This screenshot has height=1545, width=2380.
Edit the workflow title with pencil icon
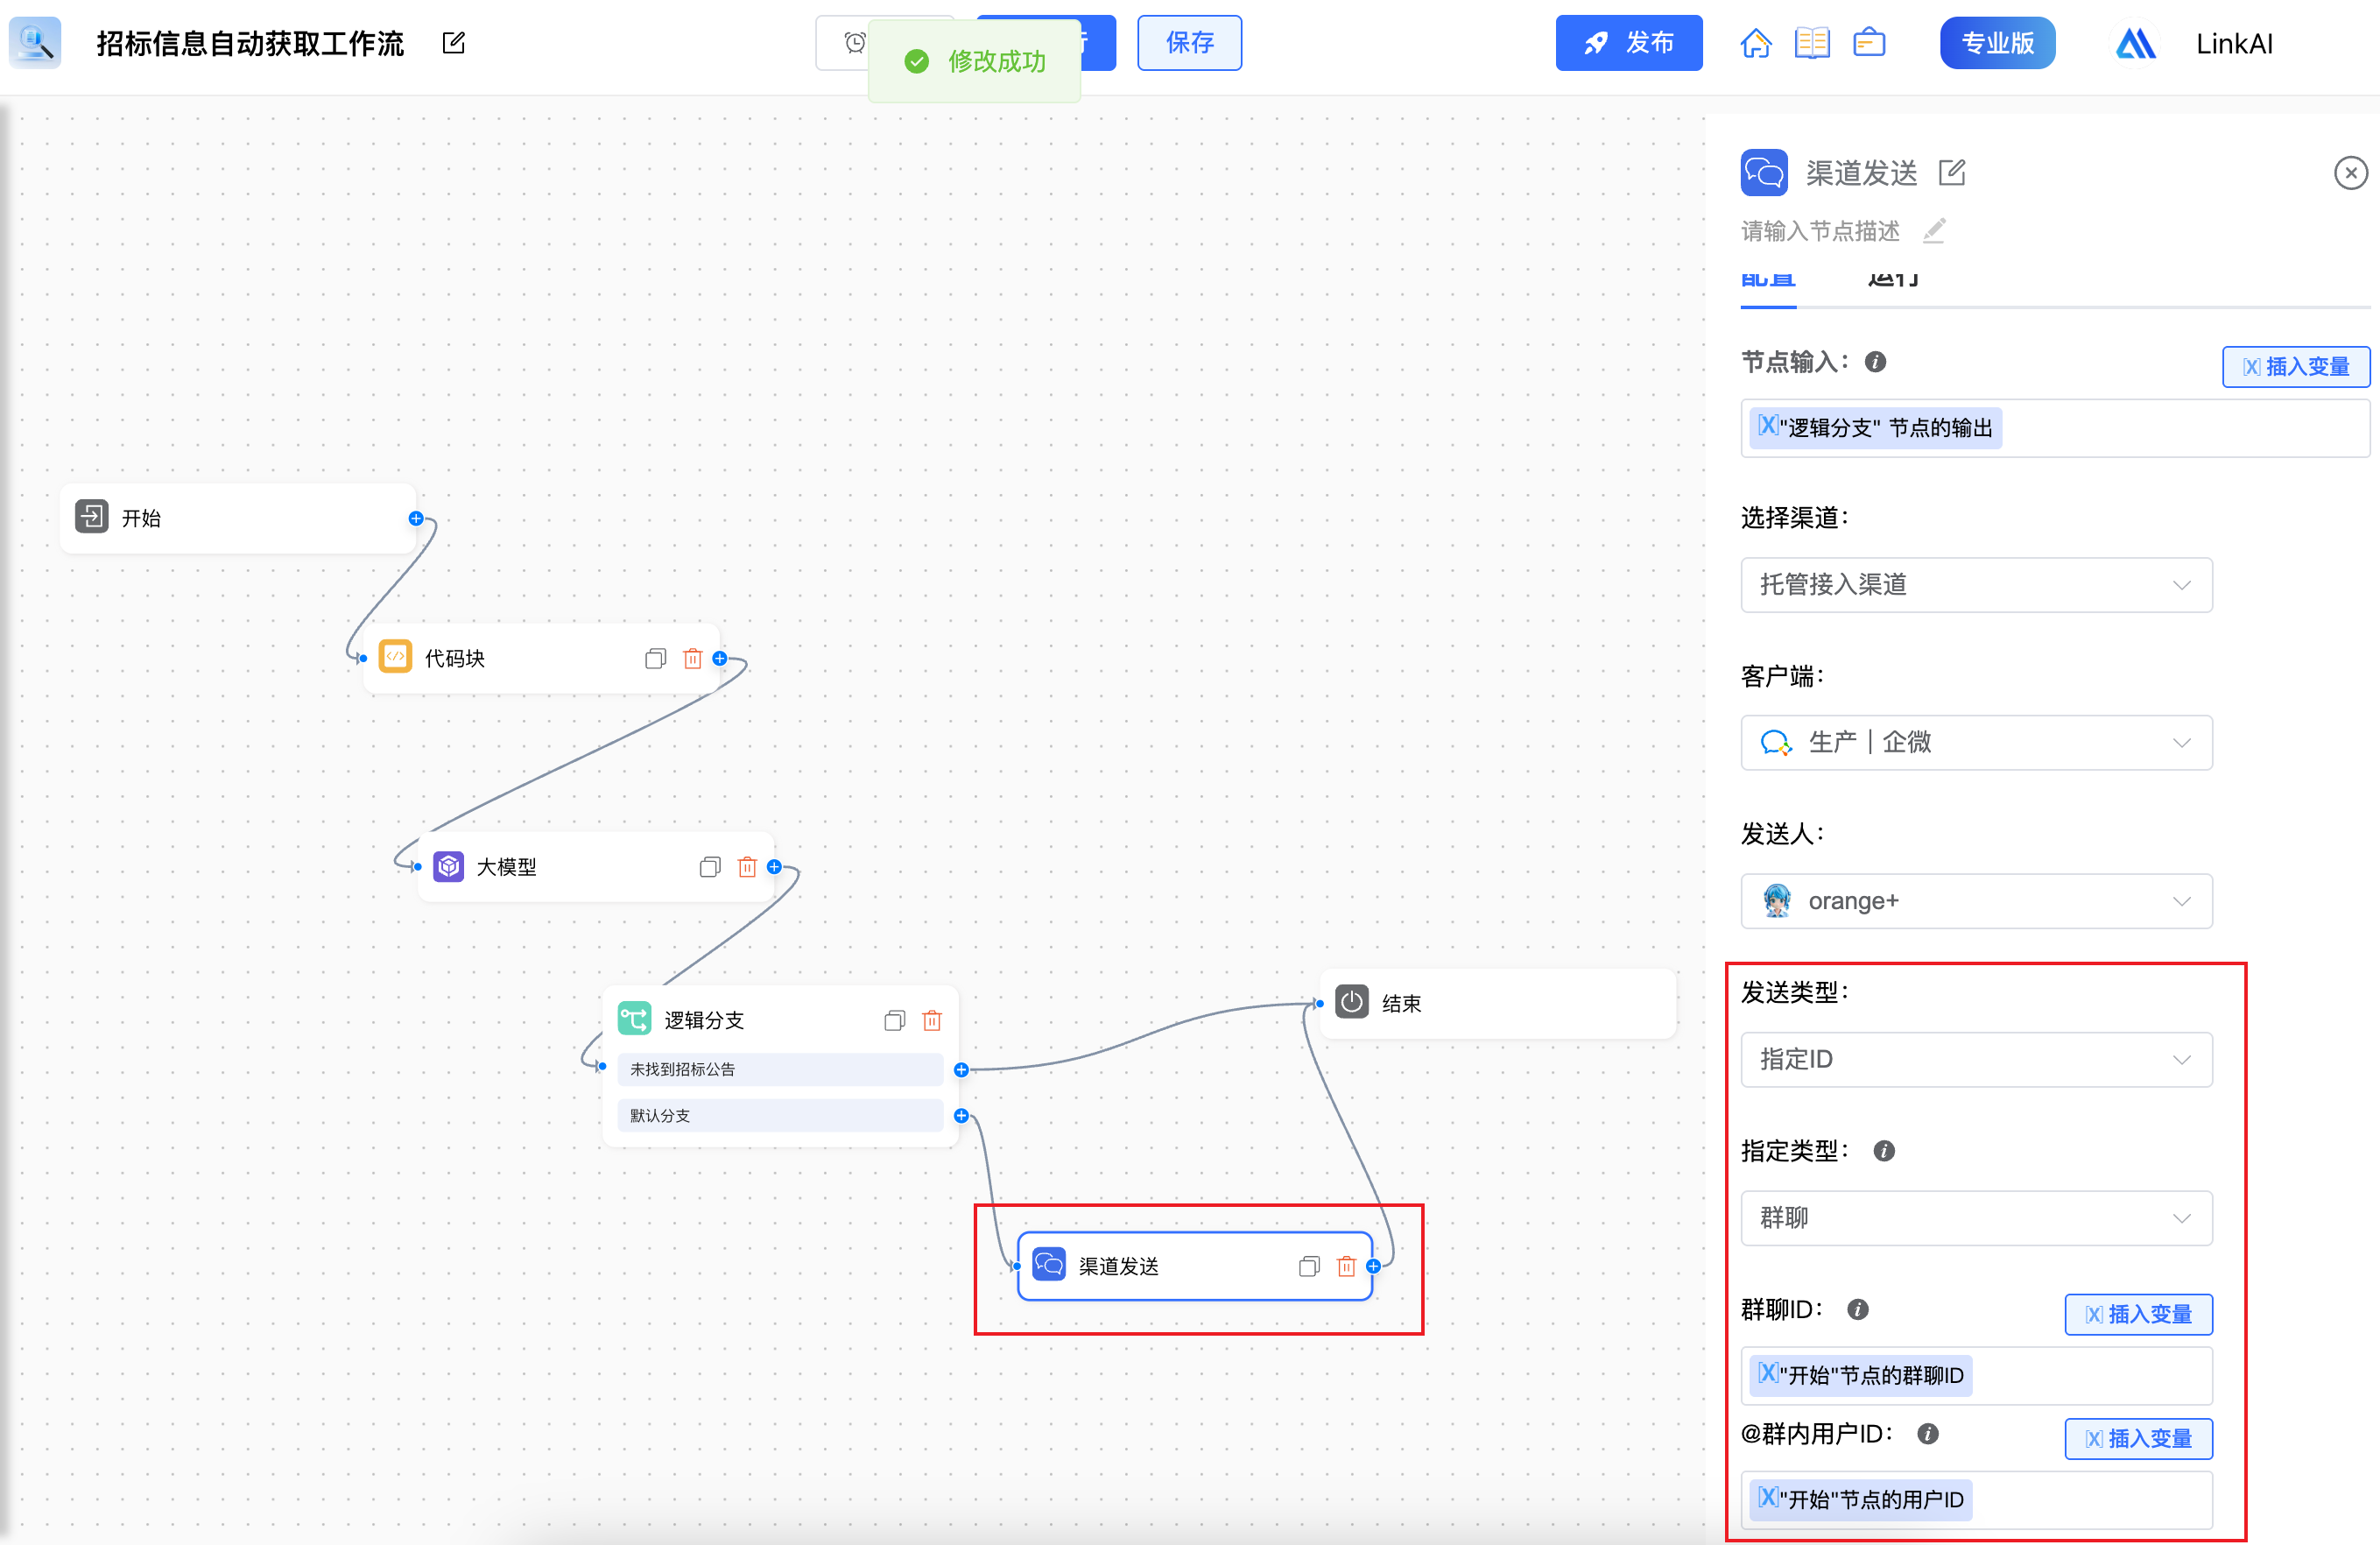(453, 43)
